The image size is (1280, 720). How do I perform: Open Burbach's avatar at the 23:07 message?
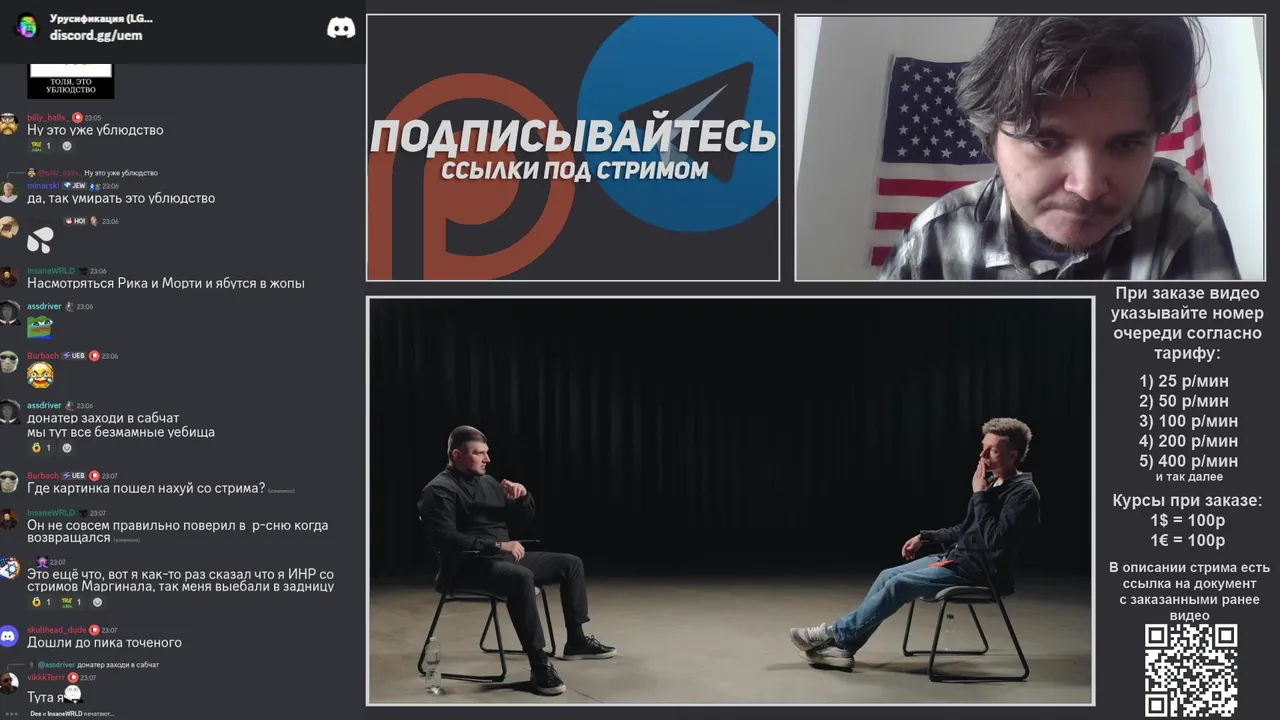coord(9,482)
